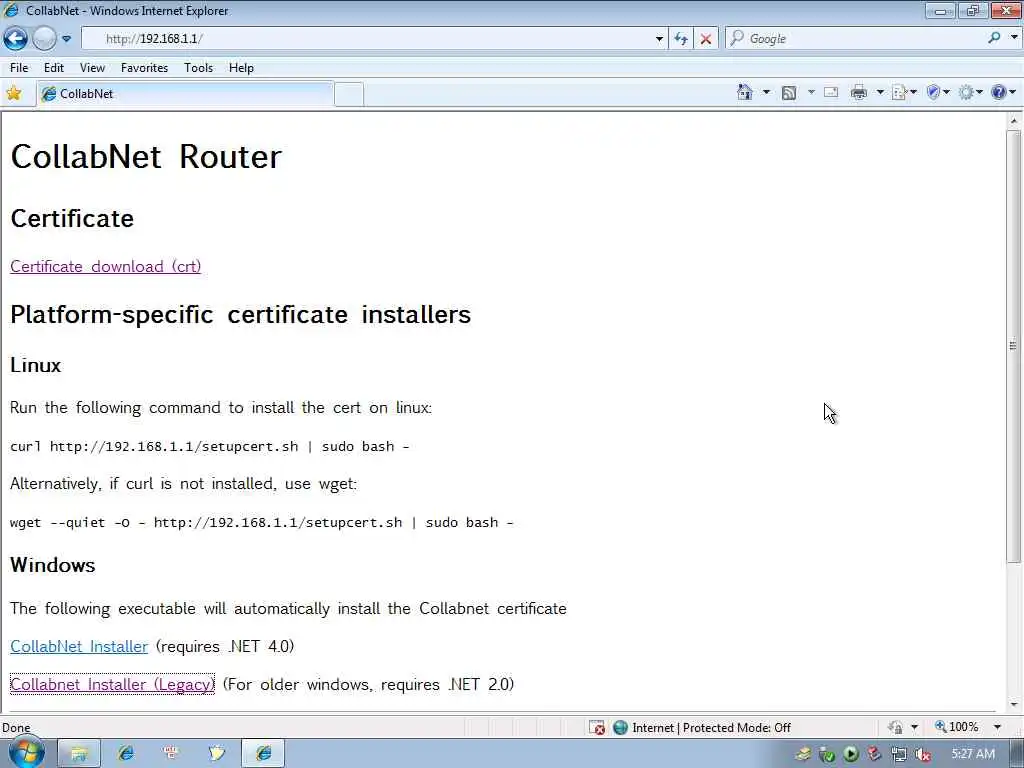The height and width of the screenshot is (768, 1024).
Task: Open the Help question-mark icon
Action: pyautogui.click(x=999, y=93)
